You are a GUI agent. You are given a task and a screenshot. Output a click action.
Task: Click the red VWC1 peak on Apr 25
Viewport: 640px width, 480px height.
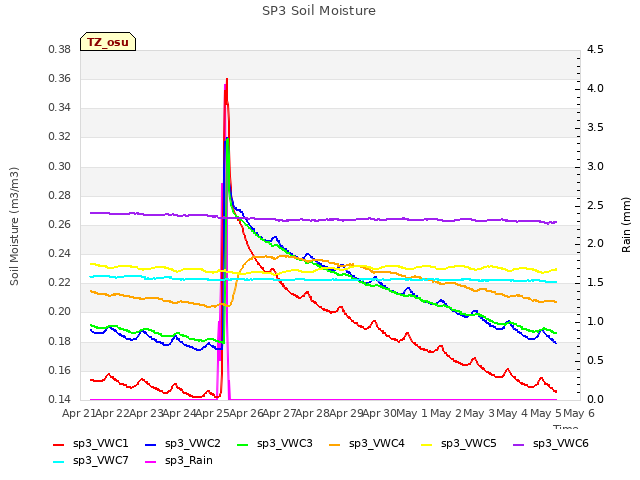pos(227,79)
